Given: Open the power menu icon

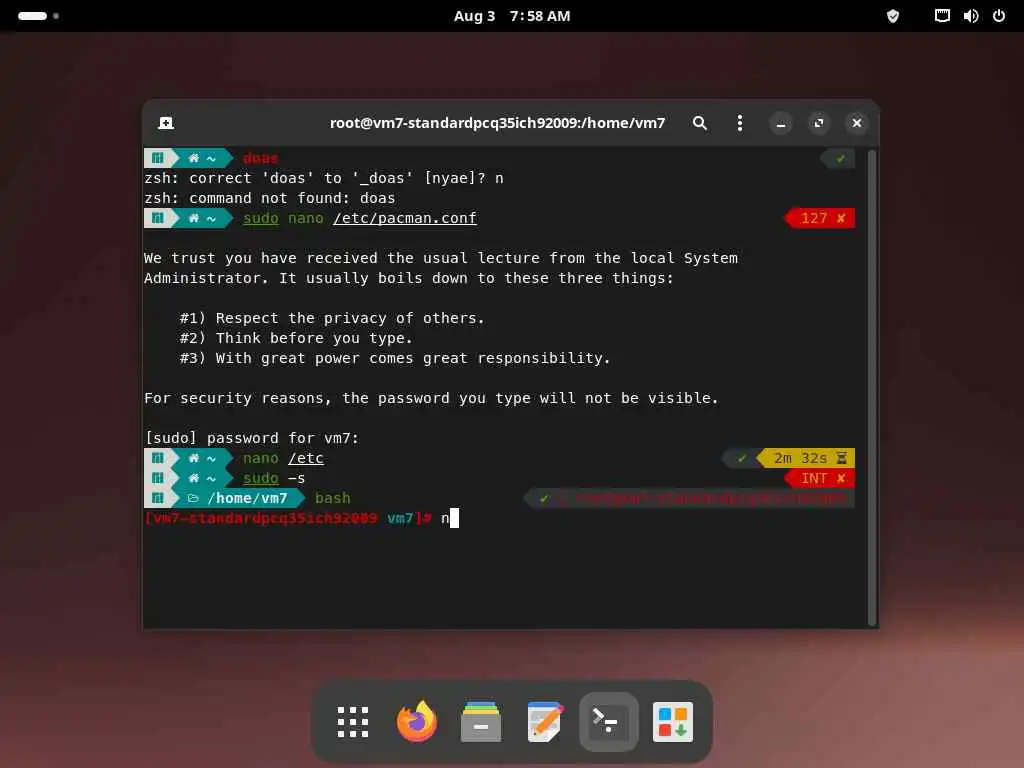Looking at the screenshot, I should pyautogui.click(x=999, y=16).
